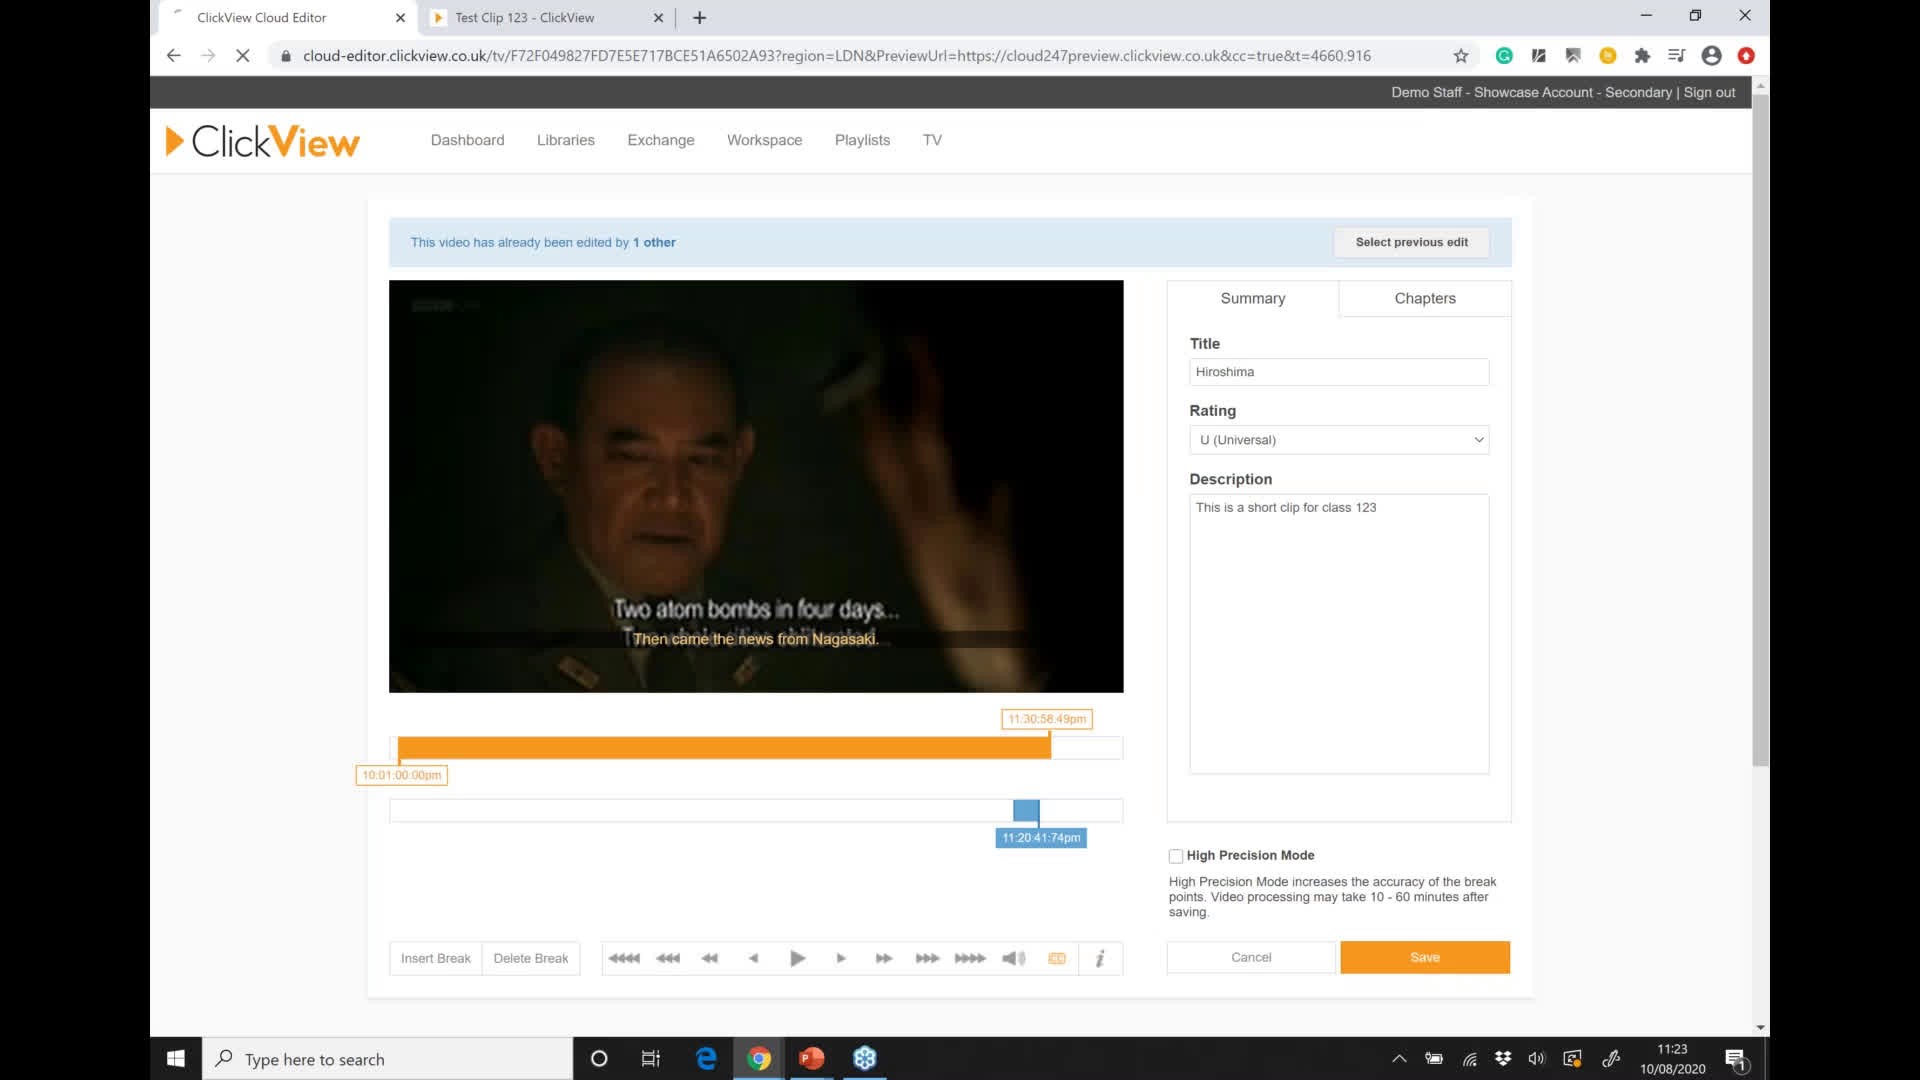Viewport: 1920px width, 1080px height.
Task: Step back with single left arrow
Action: (x=753, y=958)
